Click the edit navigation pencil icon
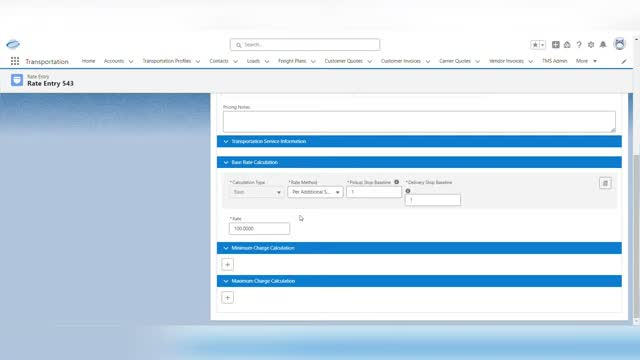This screenshot has width=640, height=360. [x=624, y=61]
